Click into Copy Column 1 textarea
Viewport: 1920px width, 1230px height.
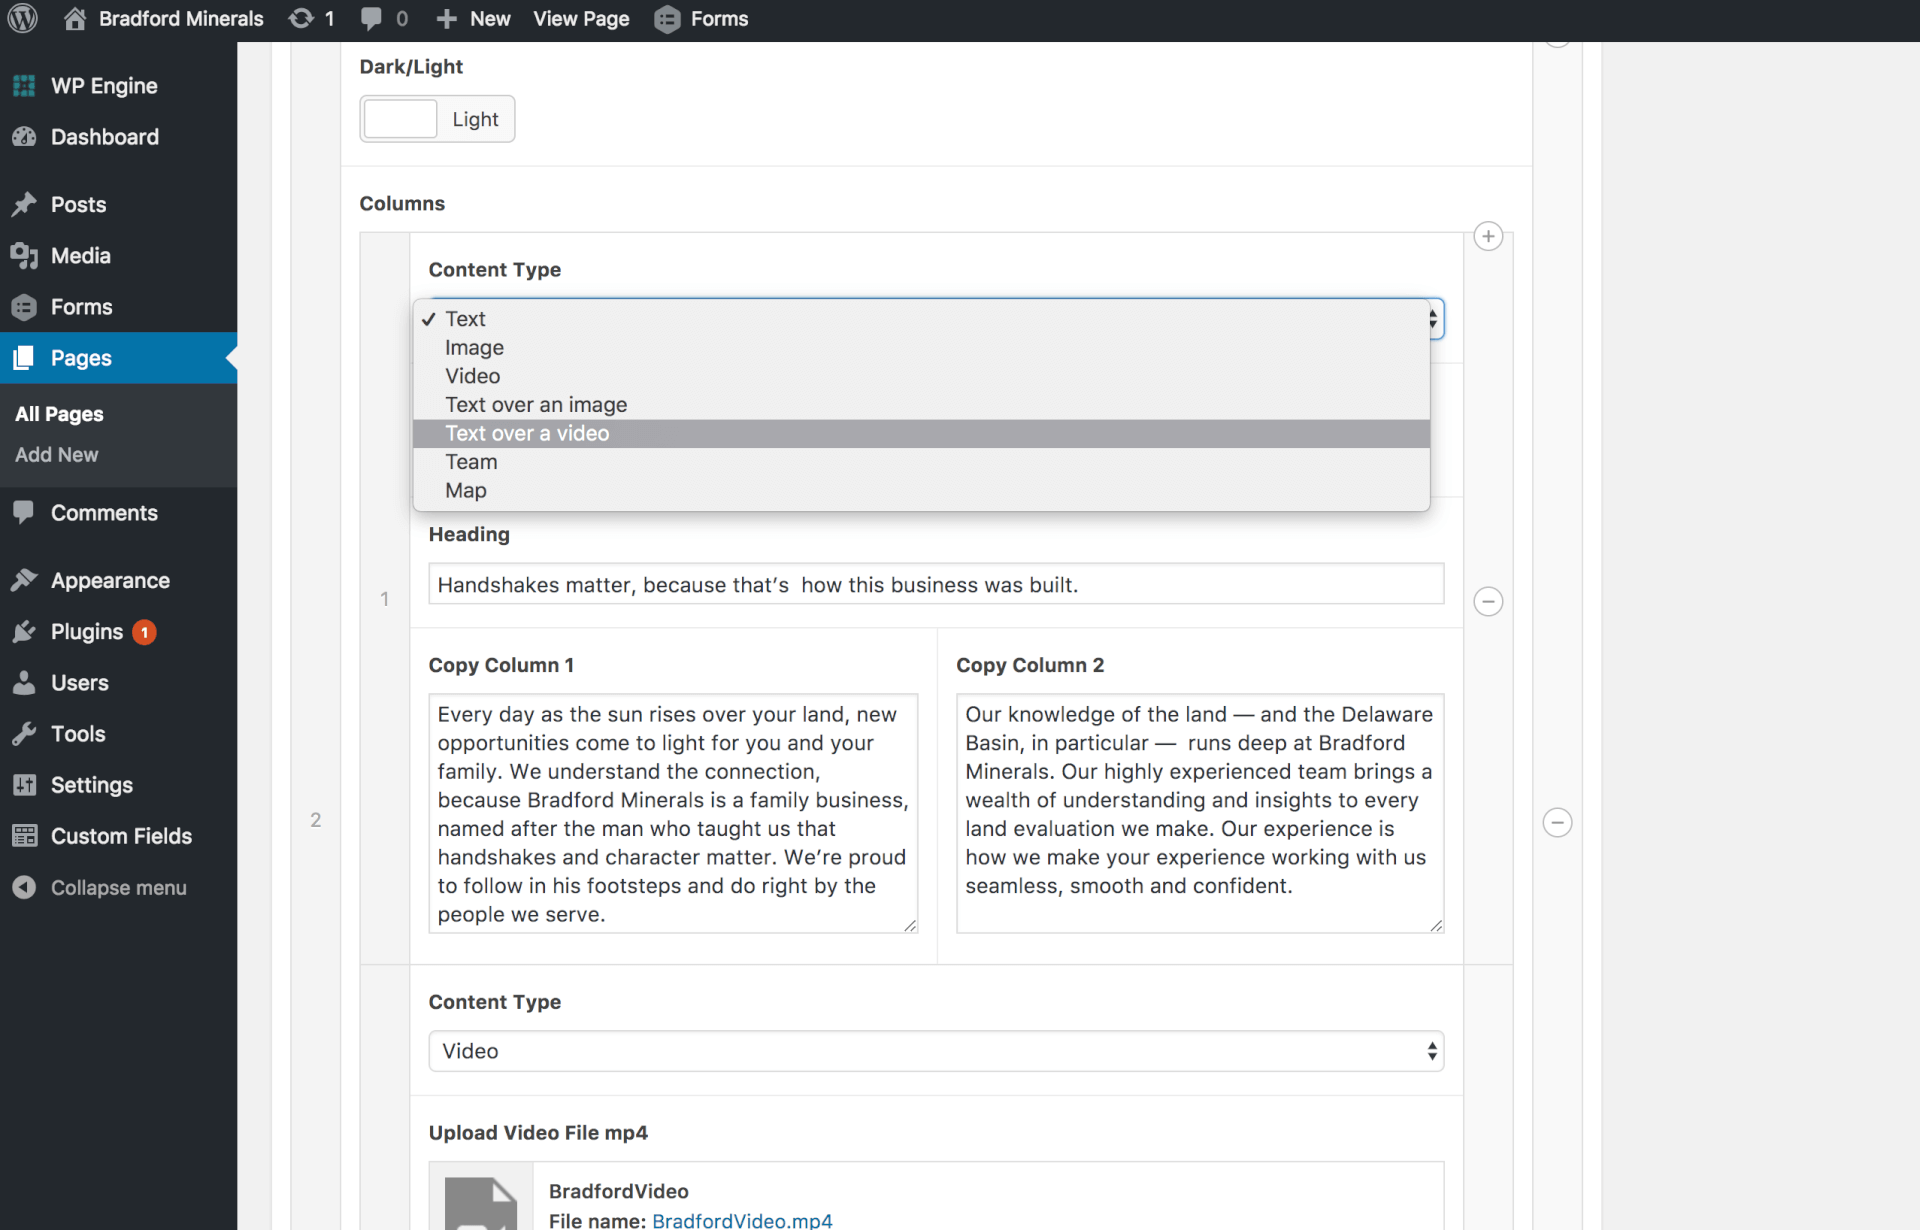(x=673, y=814)
